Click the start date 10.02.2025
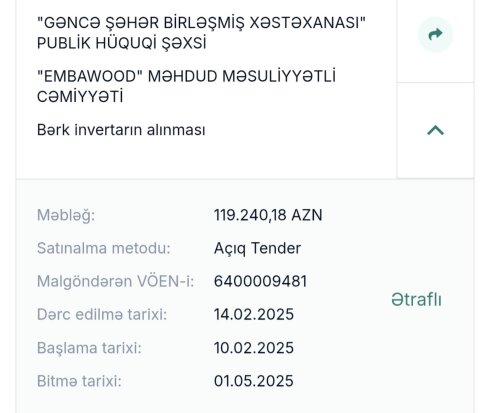490x413 pixels. pos(254,348)
